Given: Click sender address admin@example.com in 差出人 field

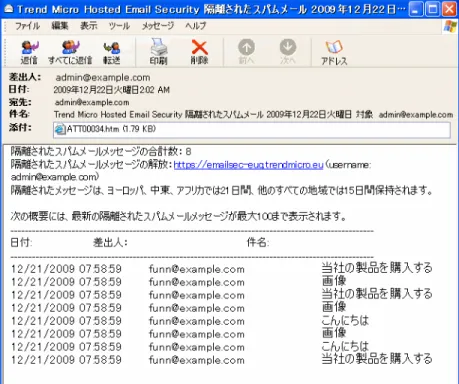Looking at the screenshot, I should click(103, 78).
